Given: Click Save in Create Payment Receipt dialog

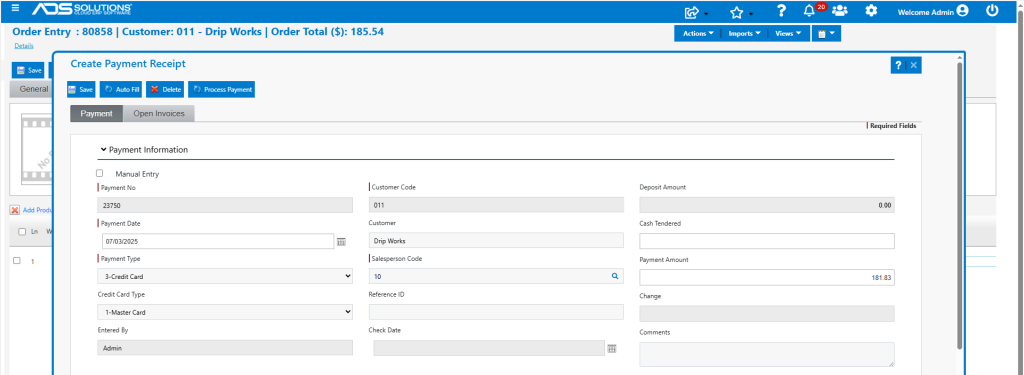Looking at the screenshot, I should pos(82,90).
